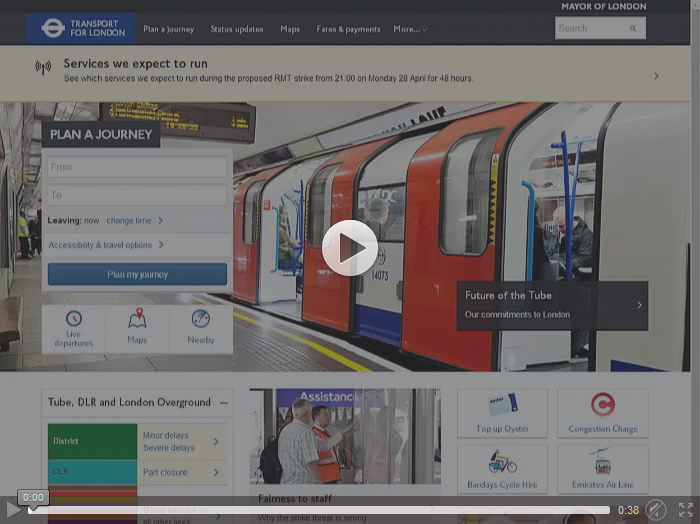Image resolution: width=700 pixels, height=524 pixels.
Task: Click the From input field
Action: (138, 167)
